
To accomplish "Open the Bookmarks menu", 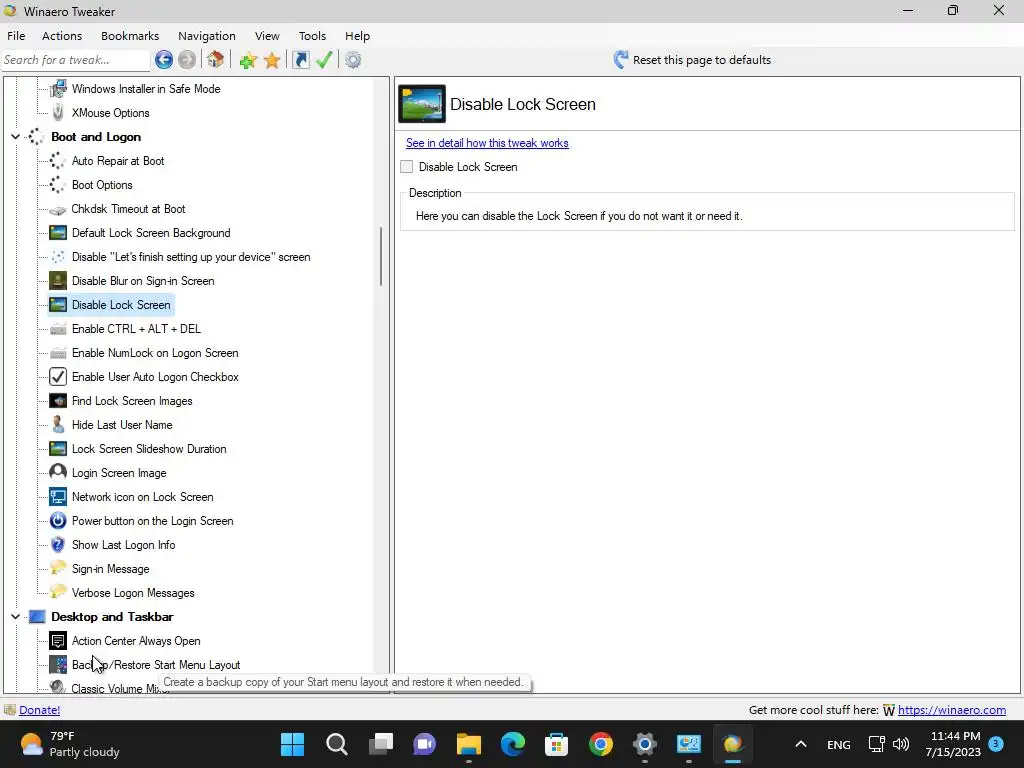I will (130, 36).
